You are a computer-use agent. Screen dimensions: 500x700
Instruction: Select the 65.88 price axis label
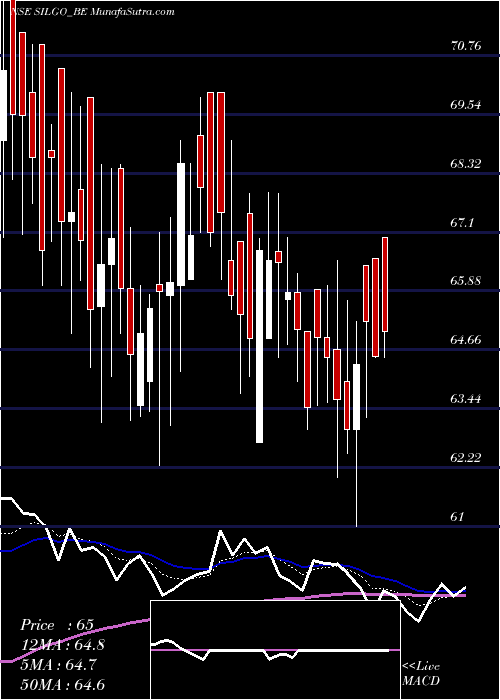click(466, 281)
